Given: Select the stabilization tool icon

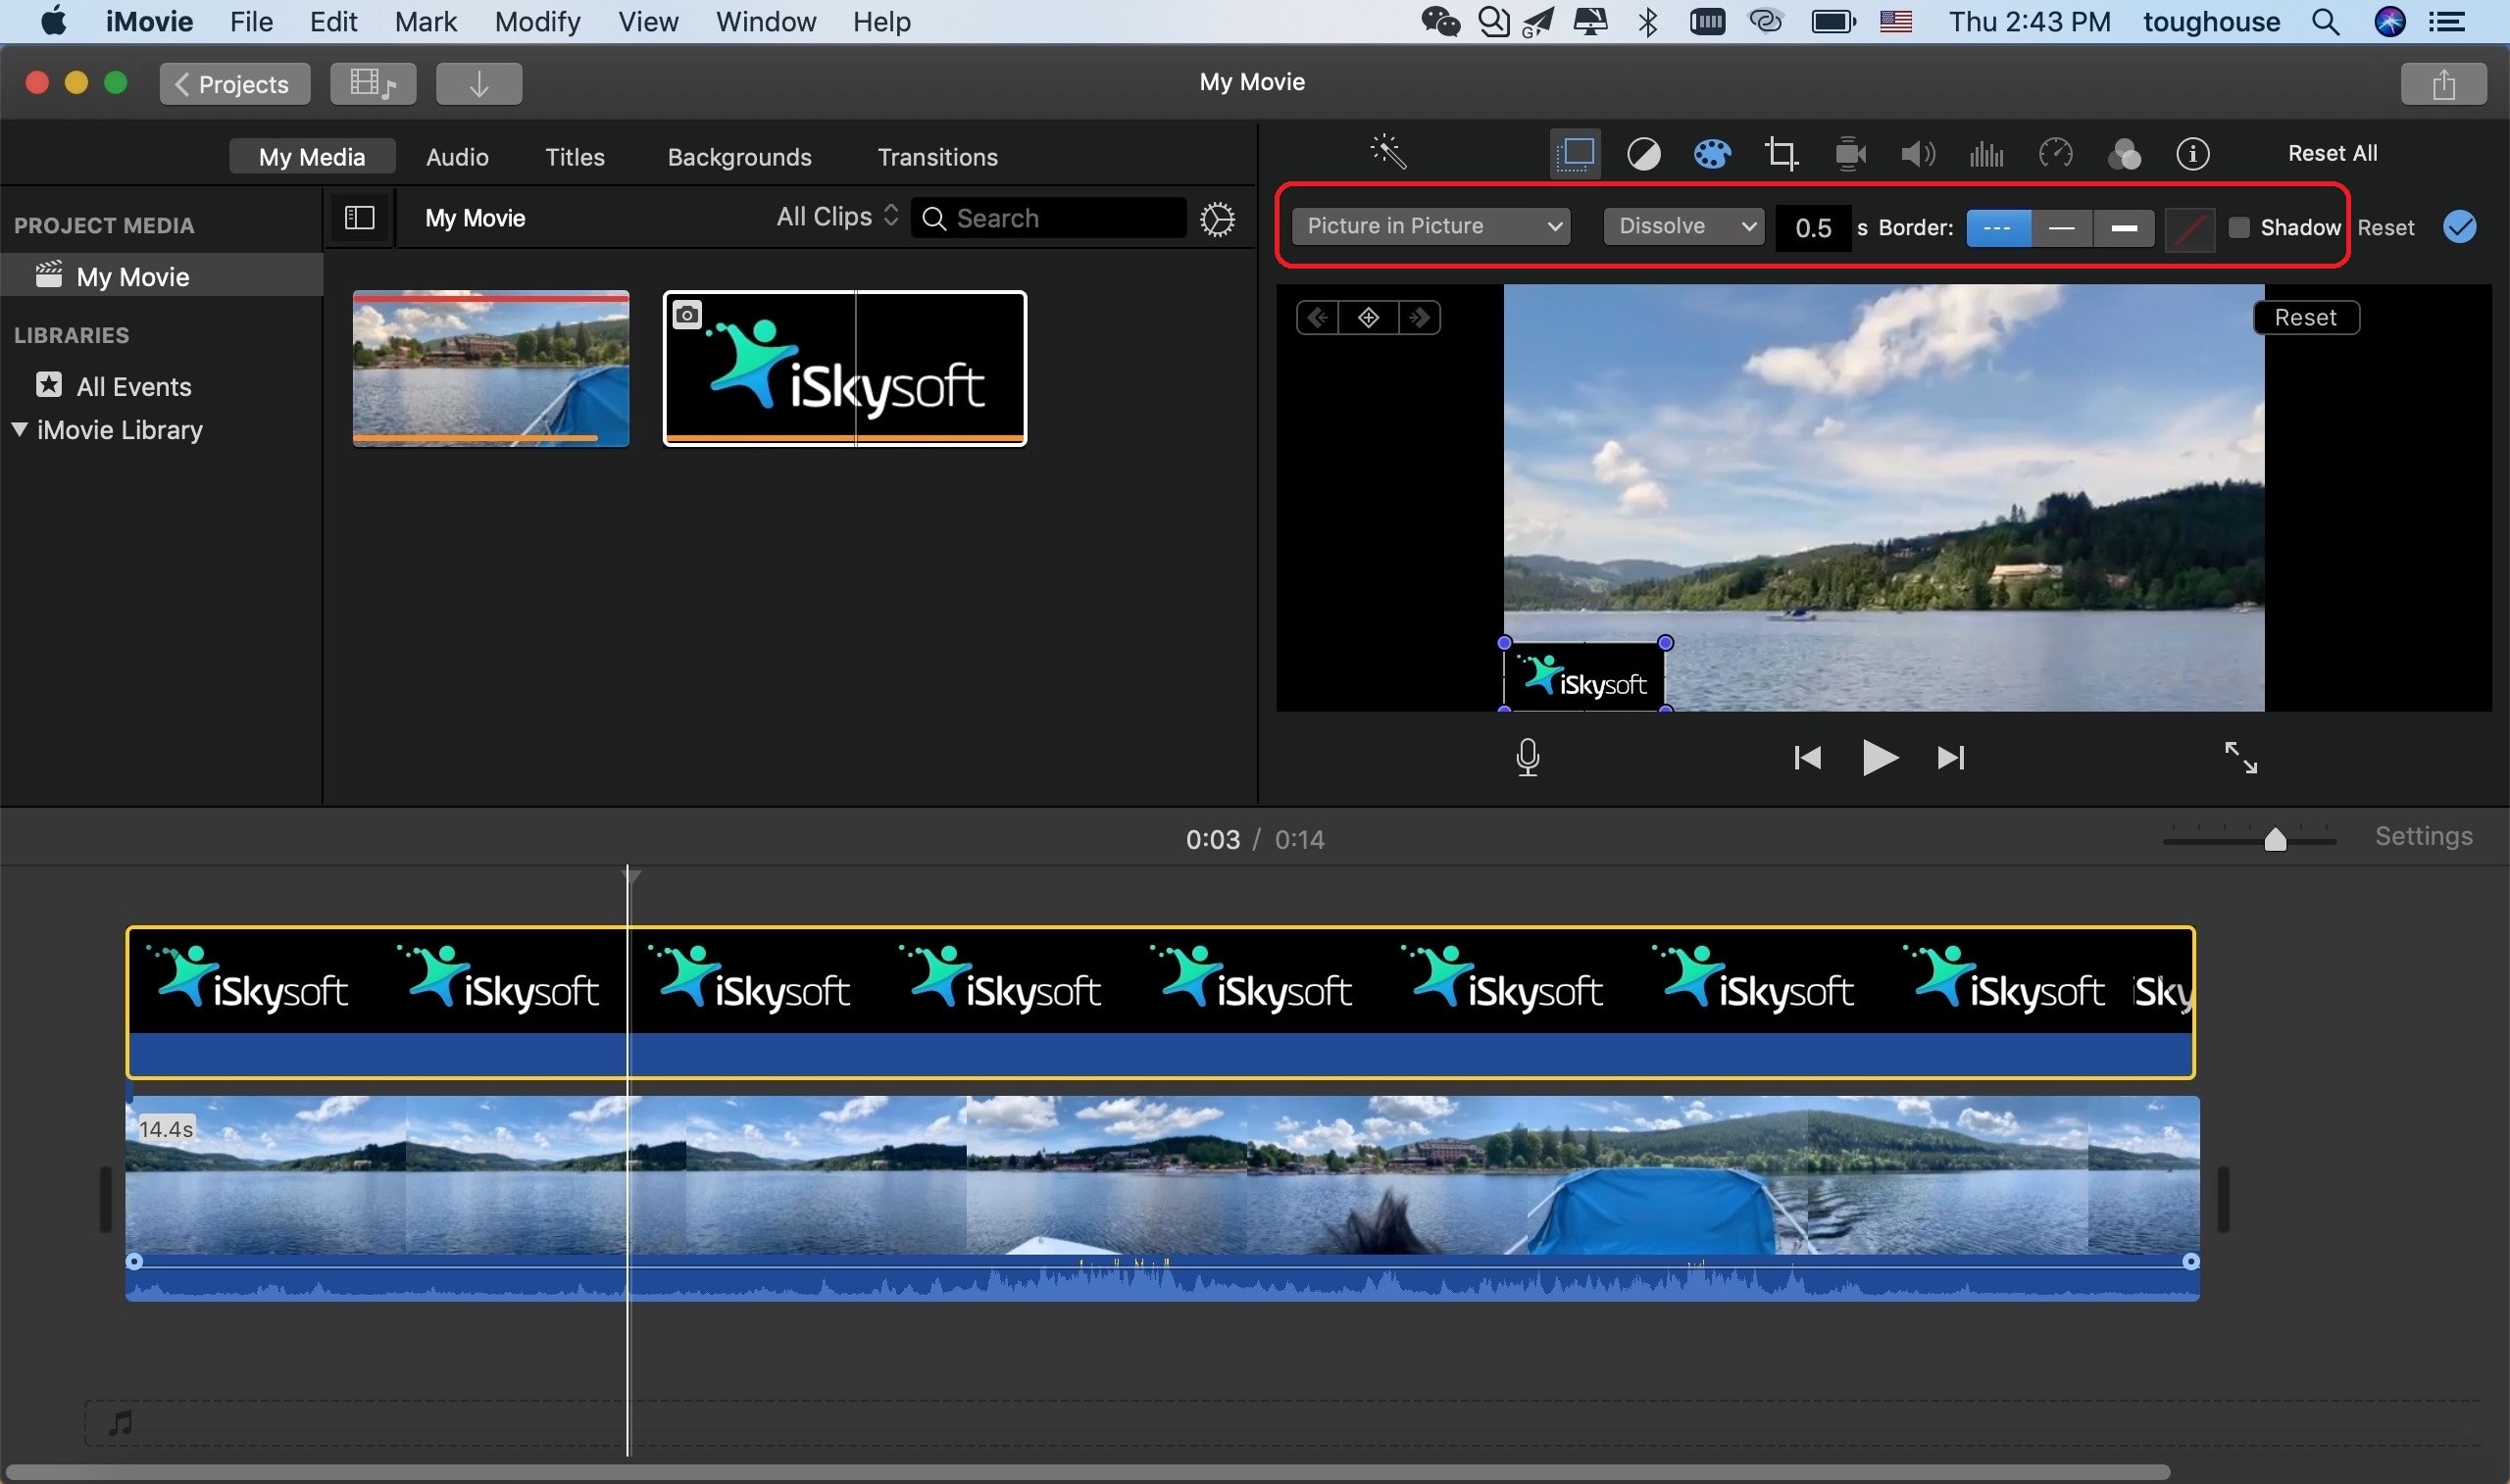Looking at the screenshot, I should point(1847,154).
